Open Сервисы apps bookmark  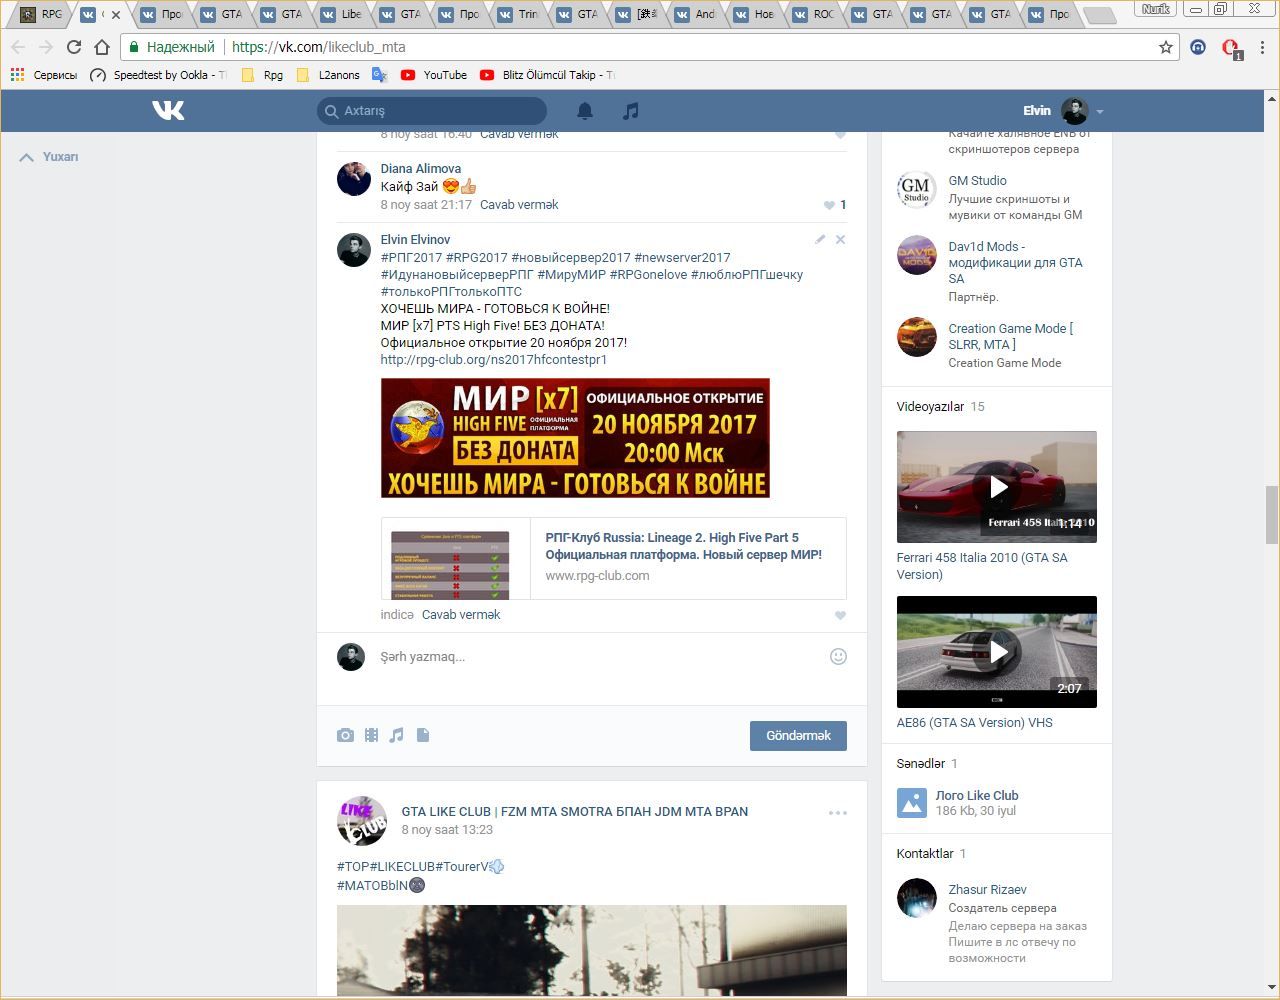(43, 75)
